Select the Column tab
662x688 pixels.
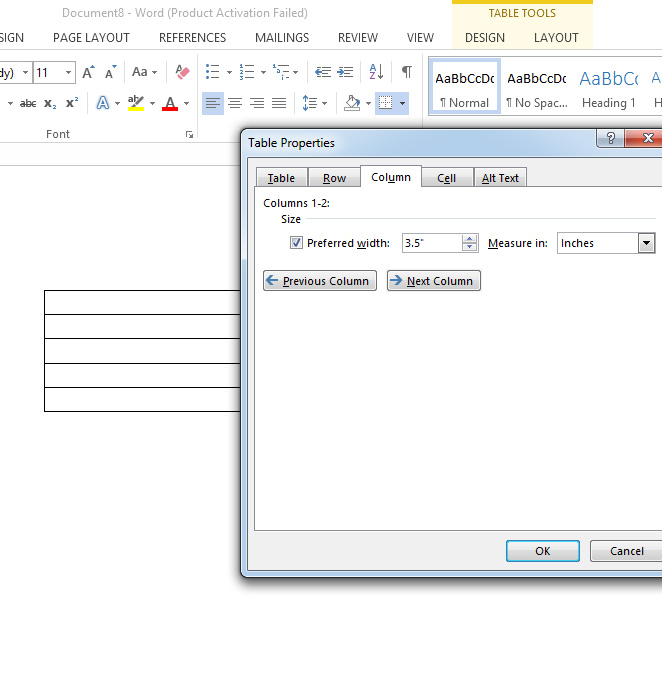coord(391,177)
